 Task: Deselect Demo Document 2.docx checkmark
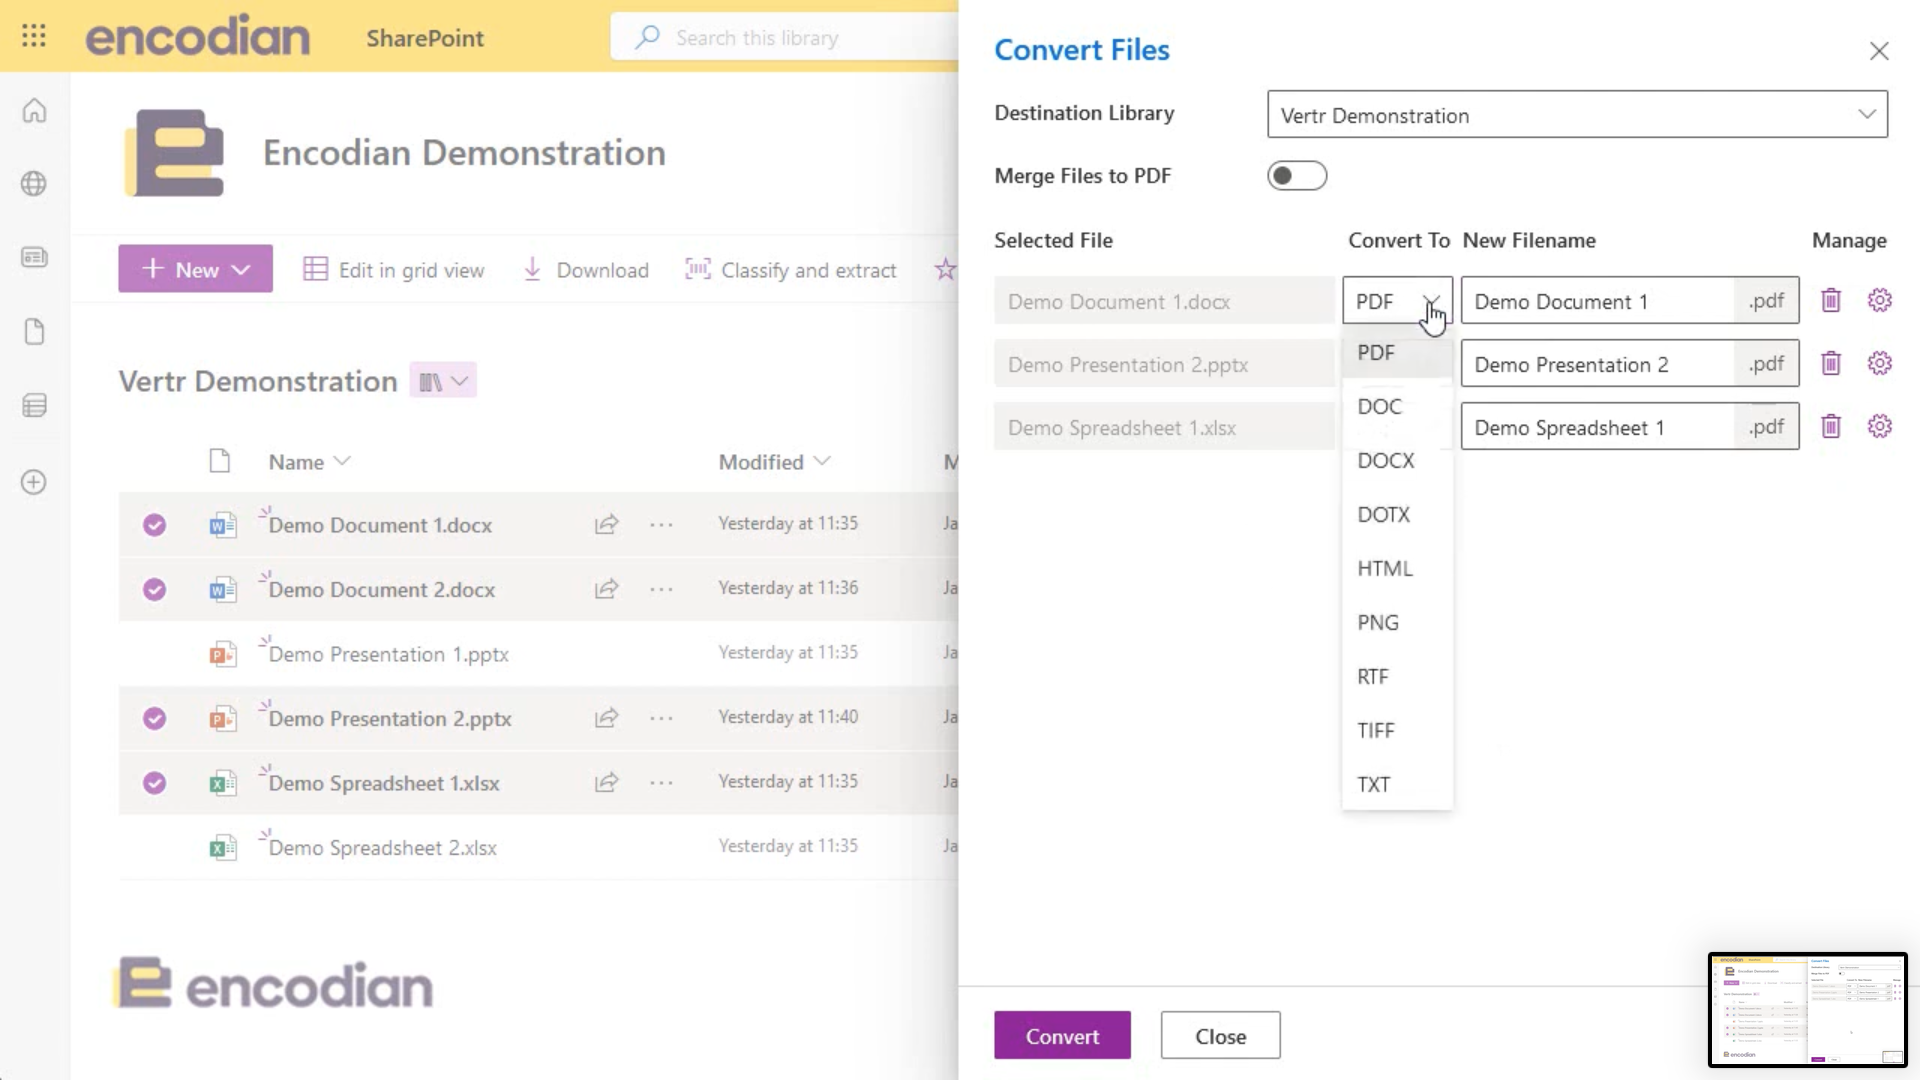(x=154, y=589)
